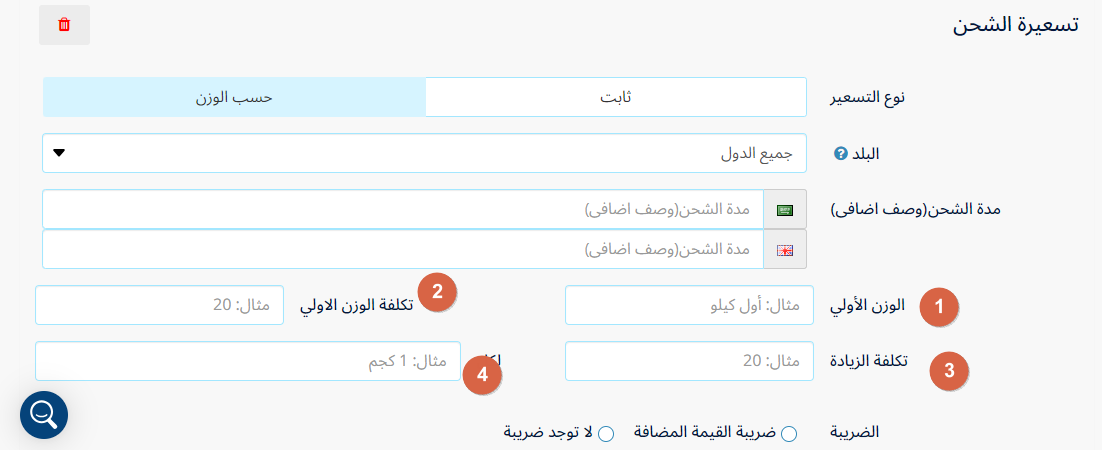
Task: Click the الوزن الأولي input field
Action: pyautogui.click(x=689, y=305)
